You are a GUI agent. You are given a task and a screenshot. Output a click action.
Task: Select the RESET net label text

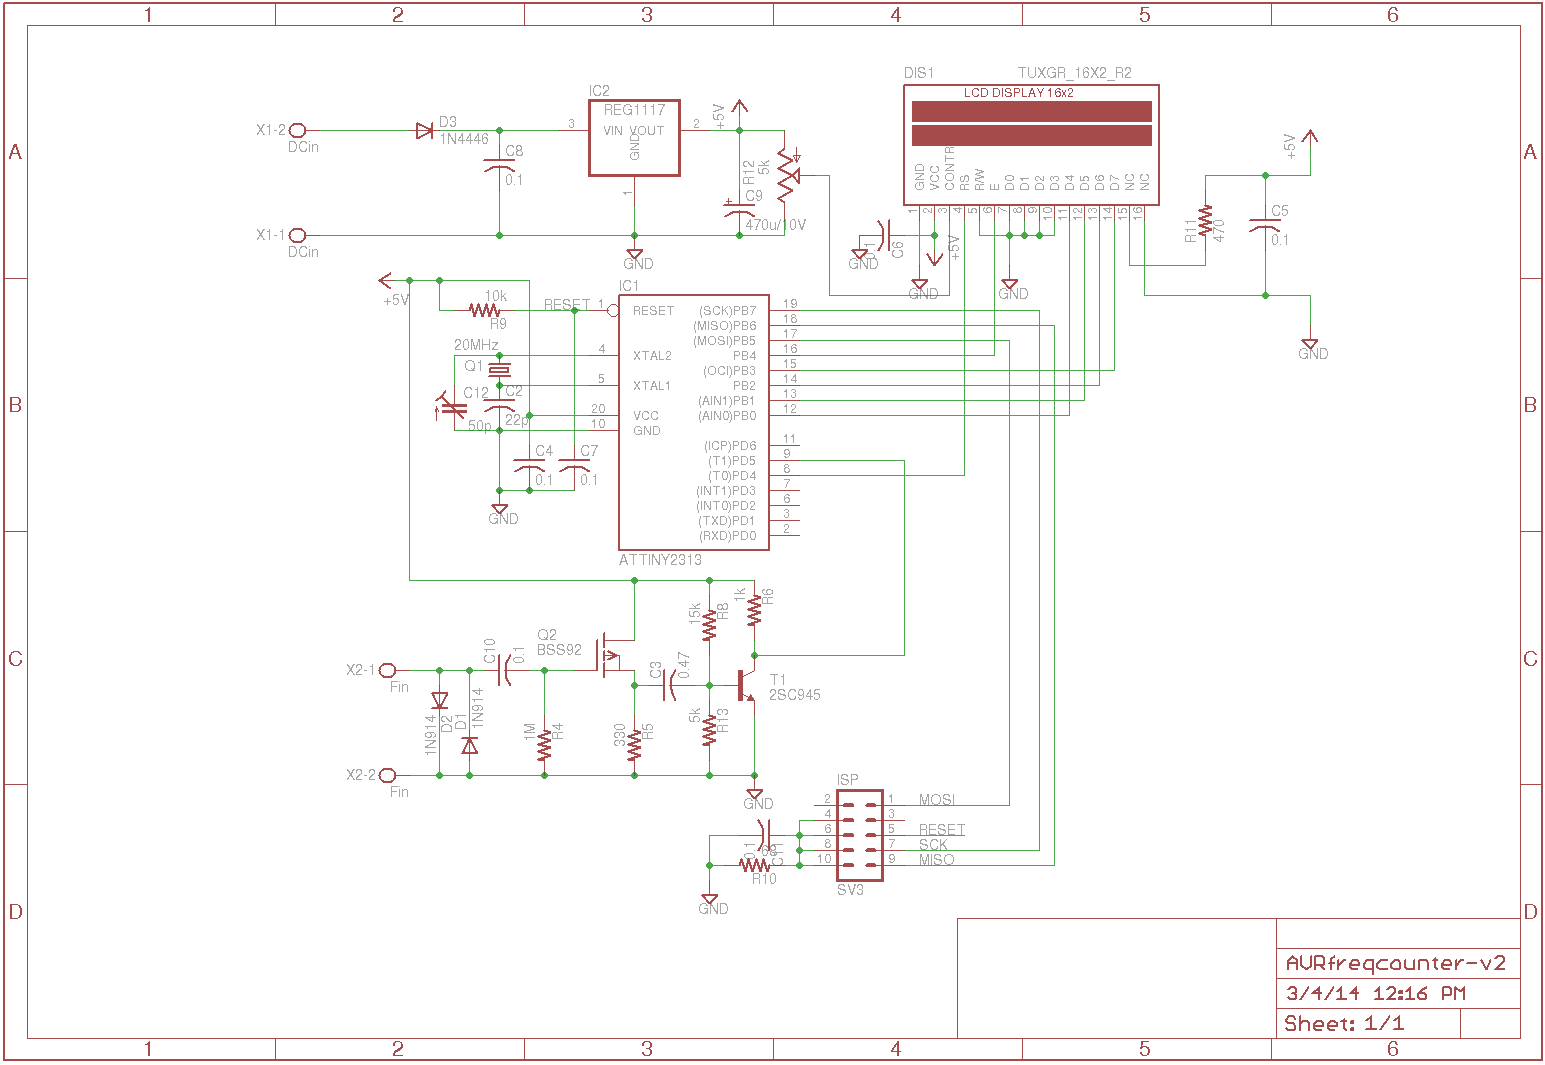click(x=566, y=304)
